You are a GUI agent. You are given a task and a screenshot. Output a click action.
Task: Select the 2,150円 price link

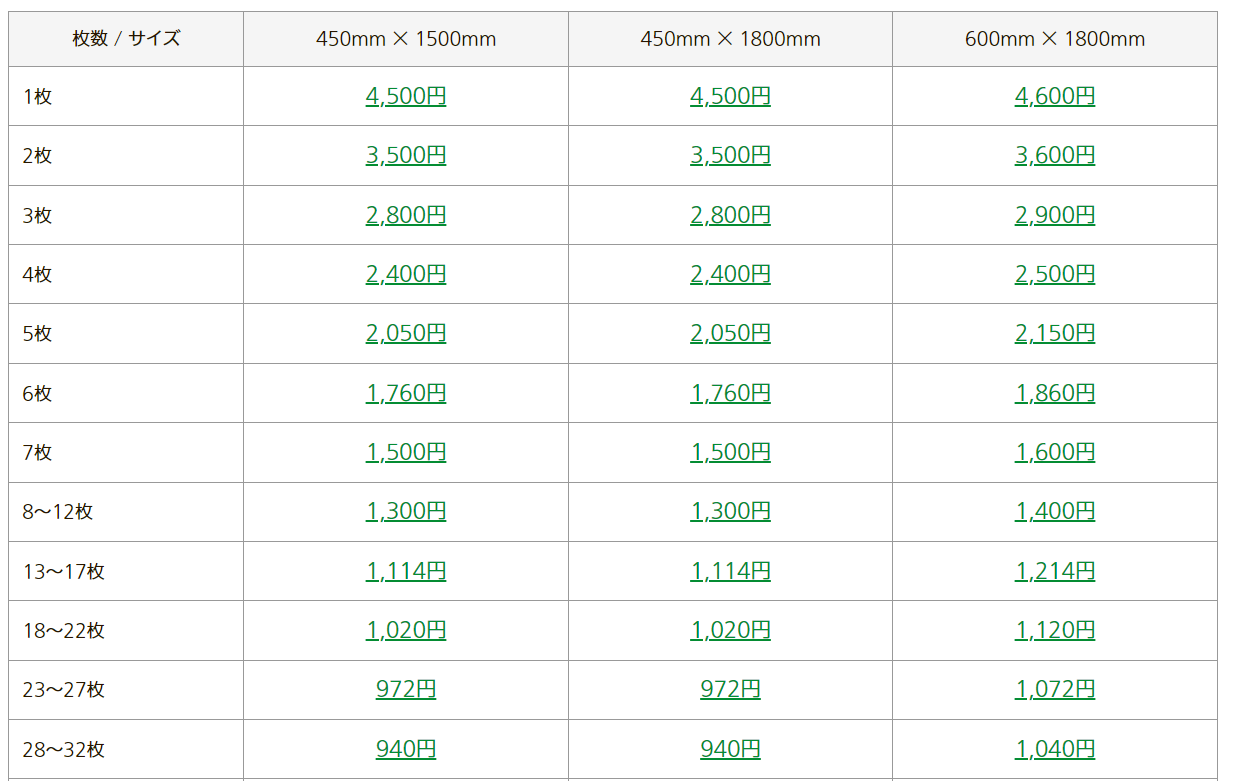[x=1055, y=333]
